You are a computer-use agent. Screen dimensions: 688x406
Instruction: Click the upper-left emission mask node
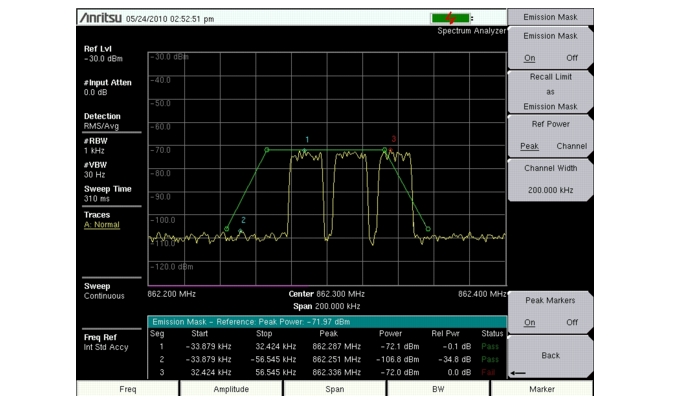pyautogui.click(x=267, y=150)
